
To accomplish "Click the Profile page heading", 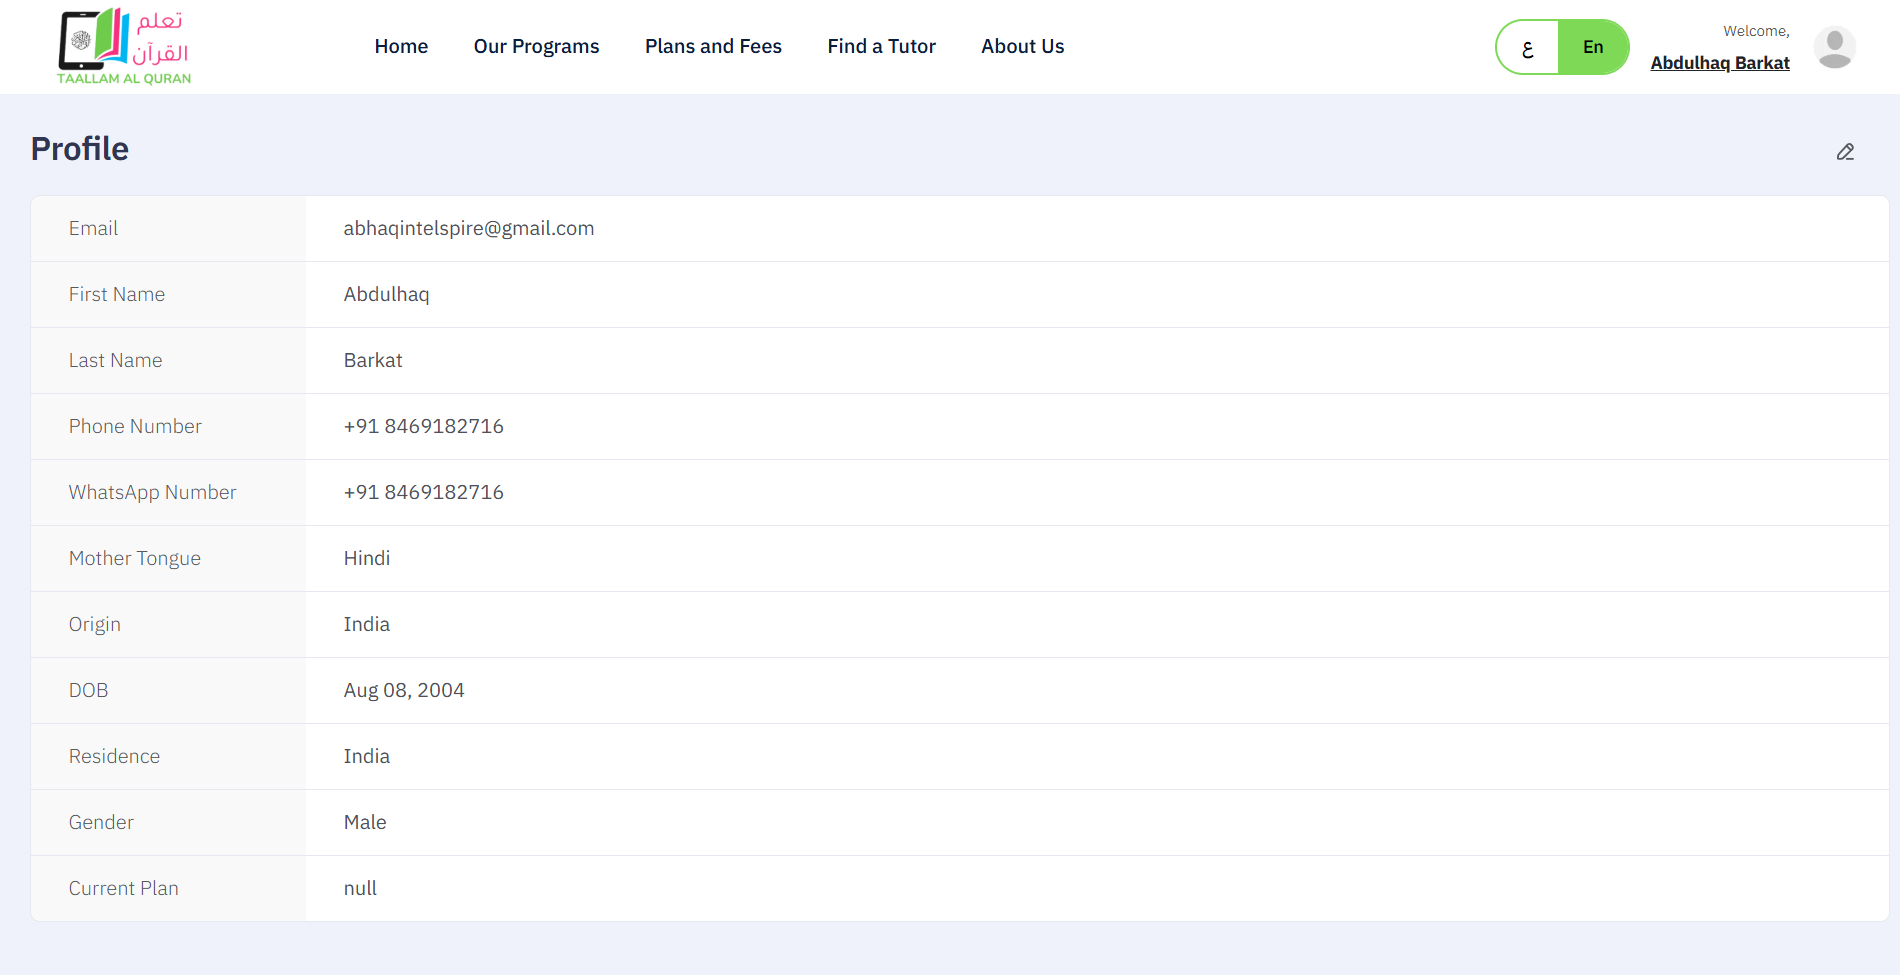I will [80, 149].
